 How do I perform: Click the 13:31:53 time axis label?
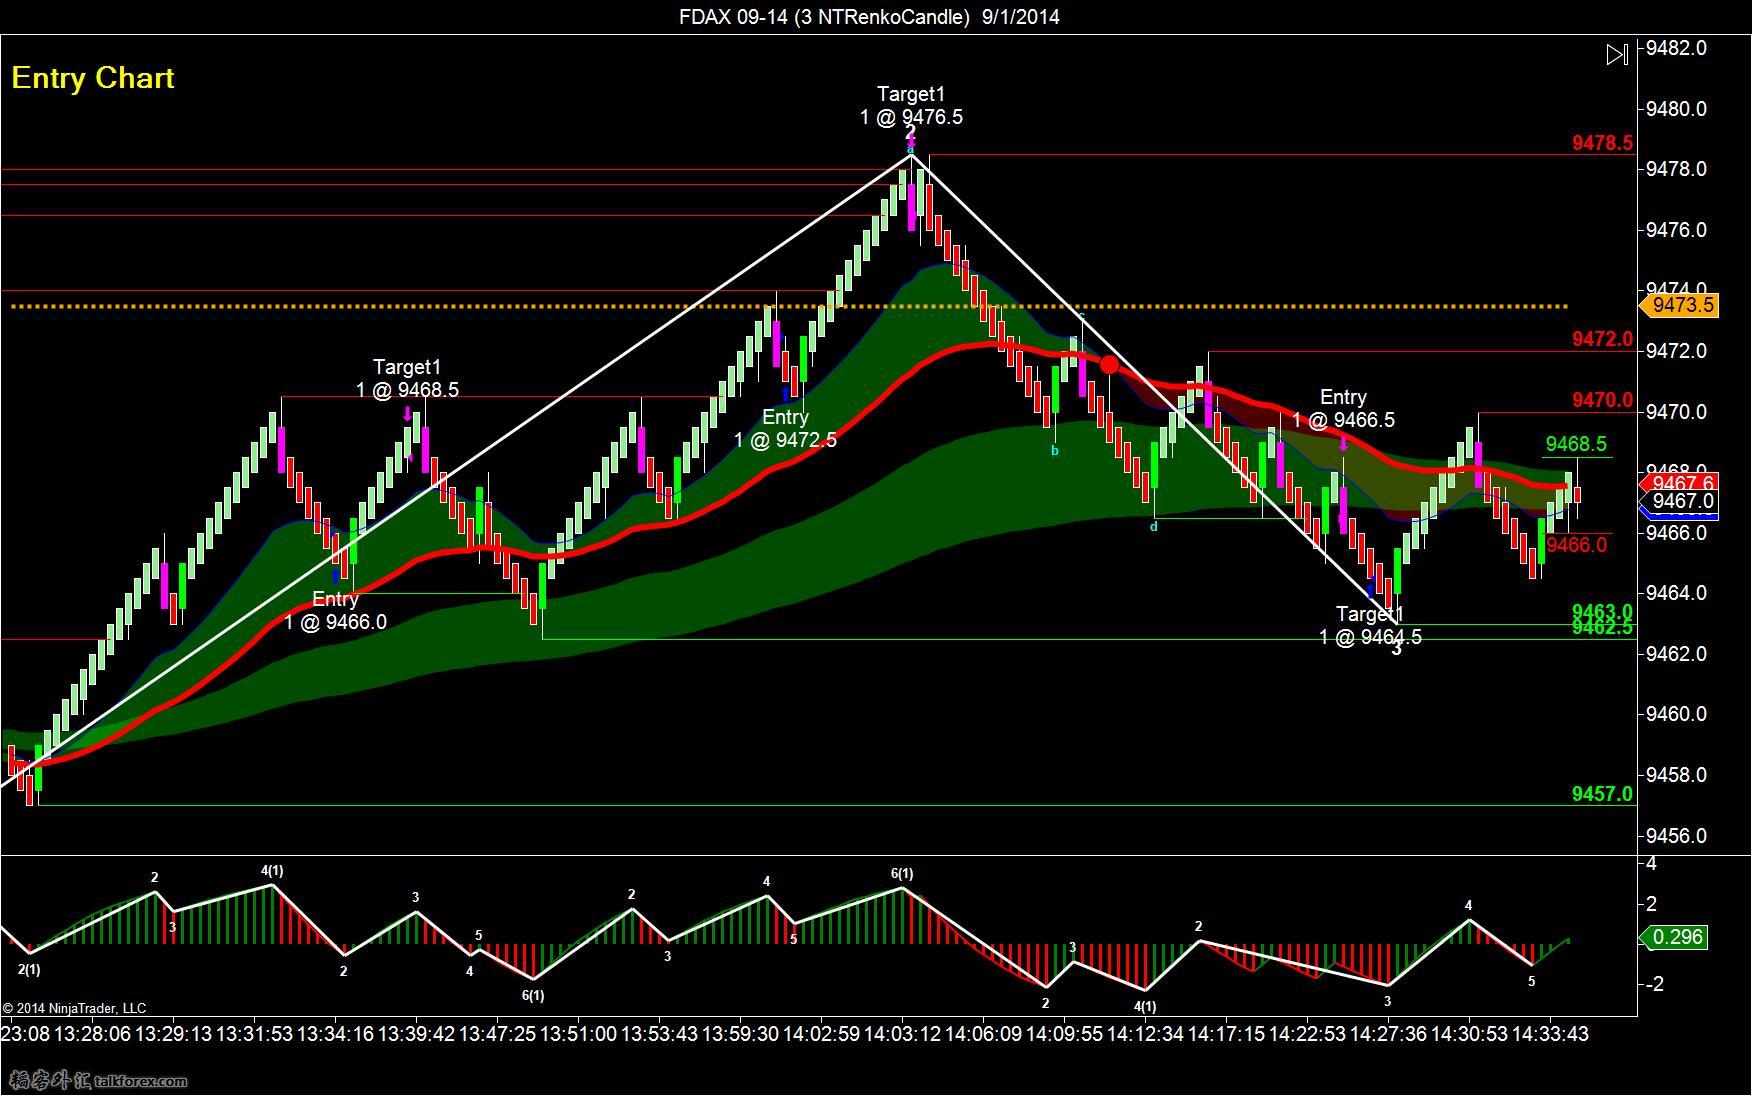254,1034
